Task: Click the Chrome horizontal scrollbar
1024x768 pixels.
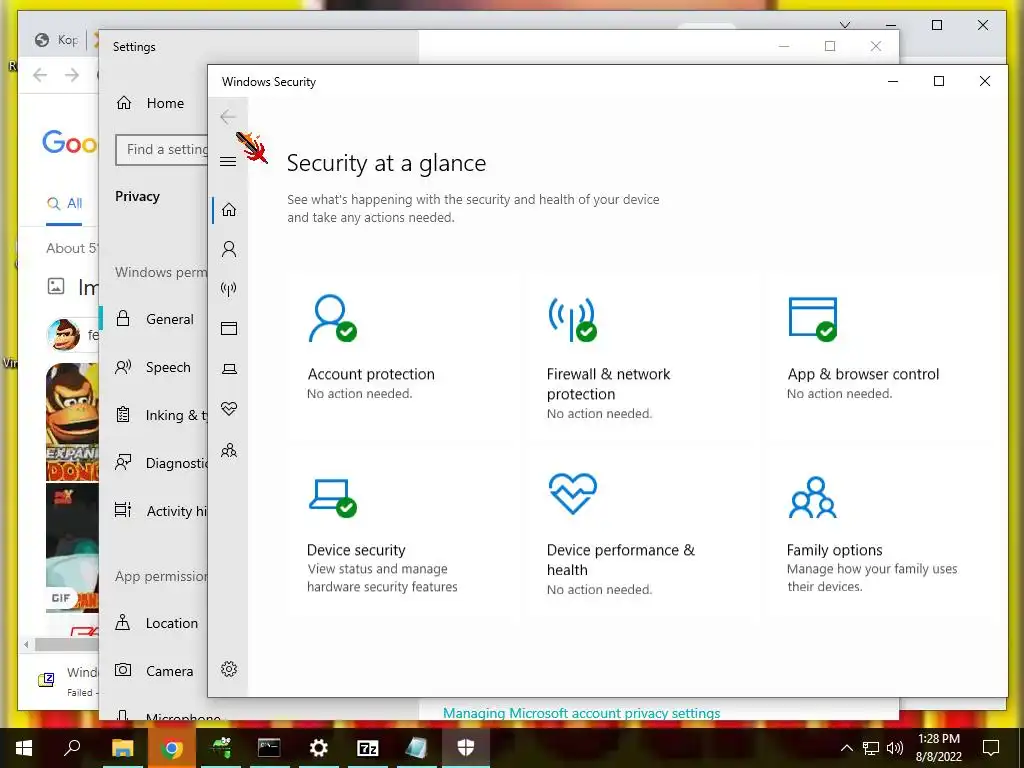Action: click(x=65, y=645)
